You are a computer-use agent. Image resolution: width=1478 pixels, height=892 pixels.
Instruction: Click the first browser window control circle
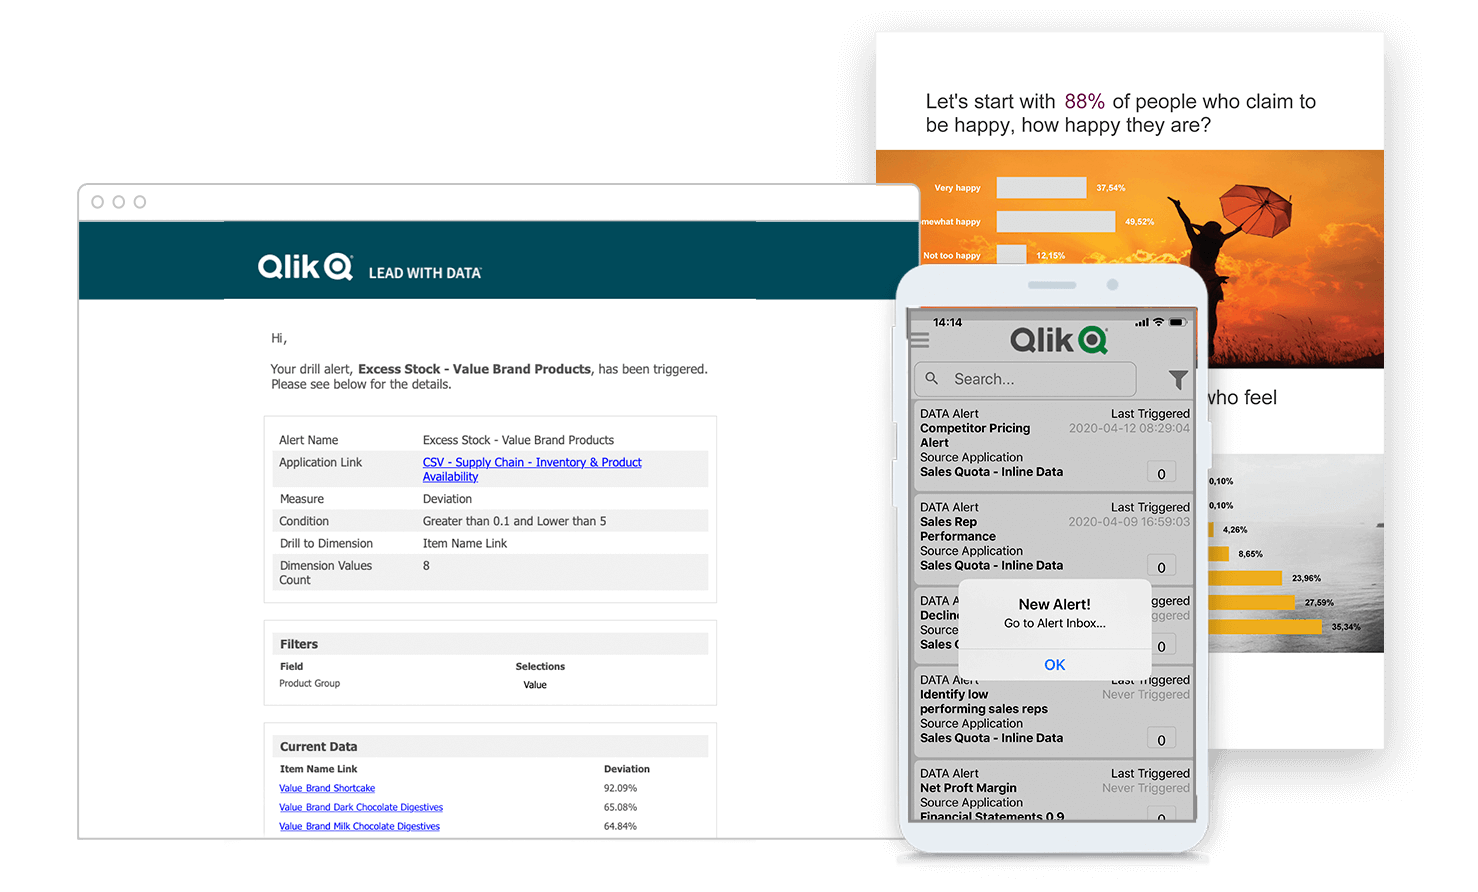(98, 202)
